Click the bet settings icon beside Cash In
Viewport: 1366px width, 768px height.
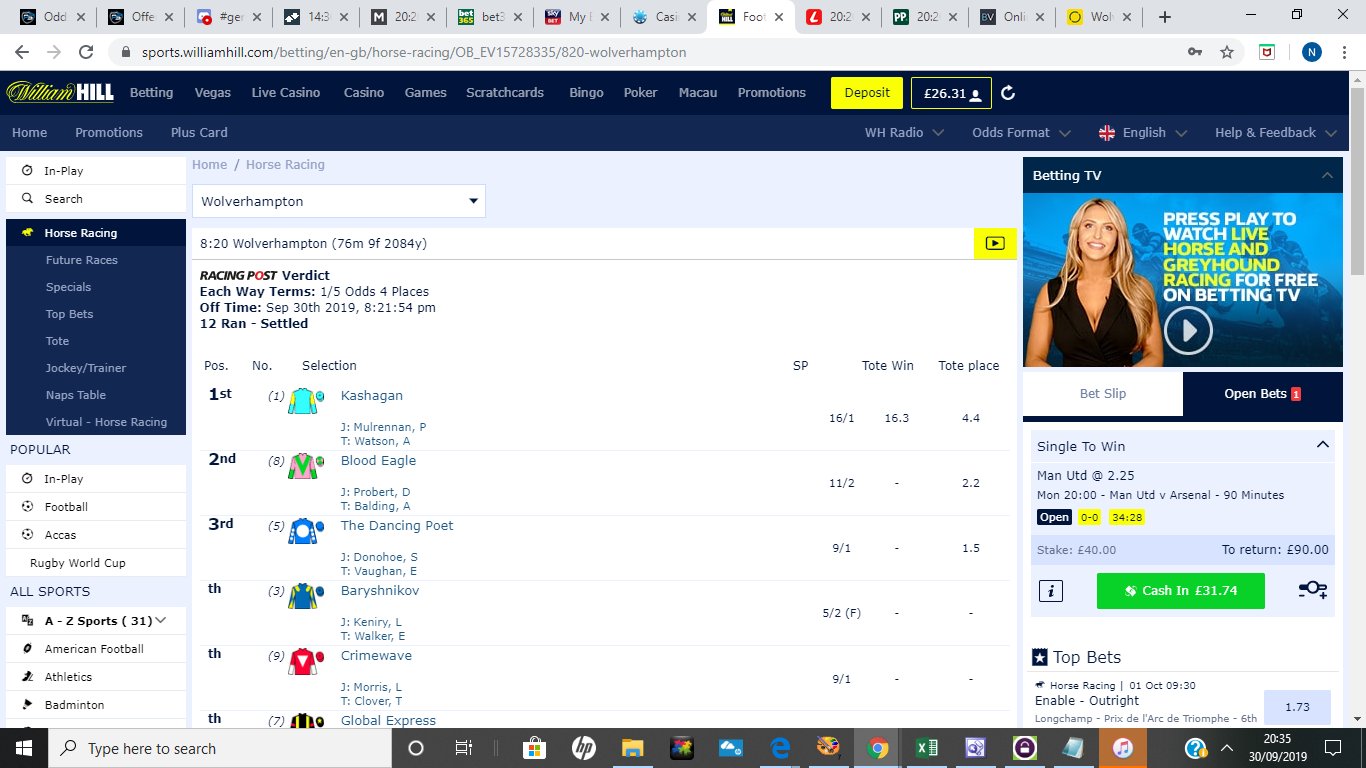(1312, 590)
